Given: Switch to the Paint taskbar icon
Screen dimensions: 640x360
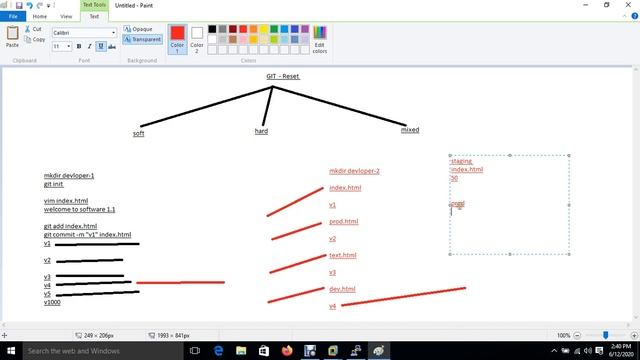Looking at the screenshot, I should [x=379, y=351].
